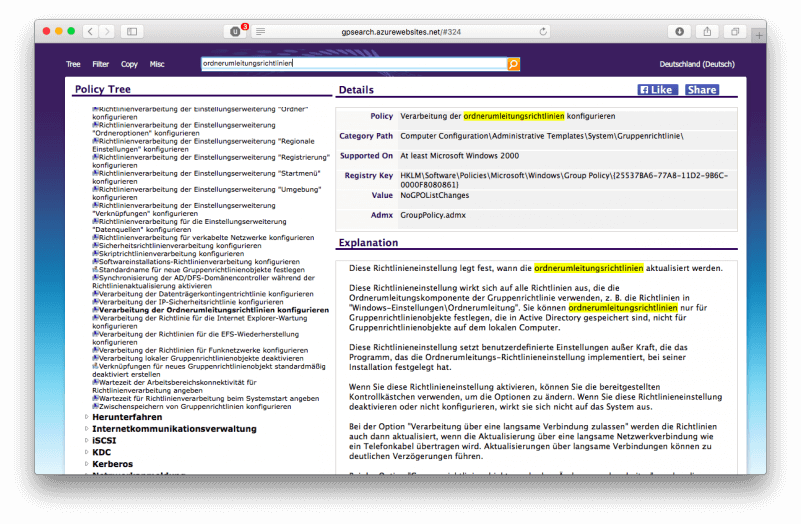
Task: Toggle the Safari sidebar button
Action: click(132, 32)
